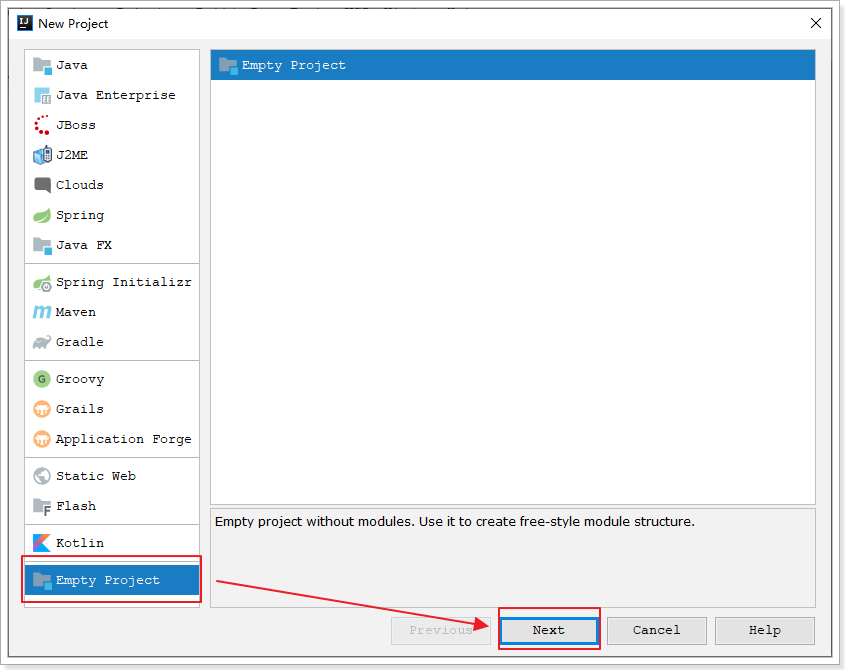Select the Spring leaf icon
Screen dimensions: 845x670
[x=42, y=216]
